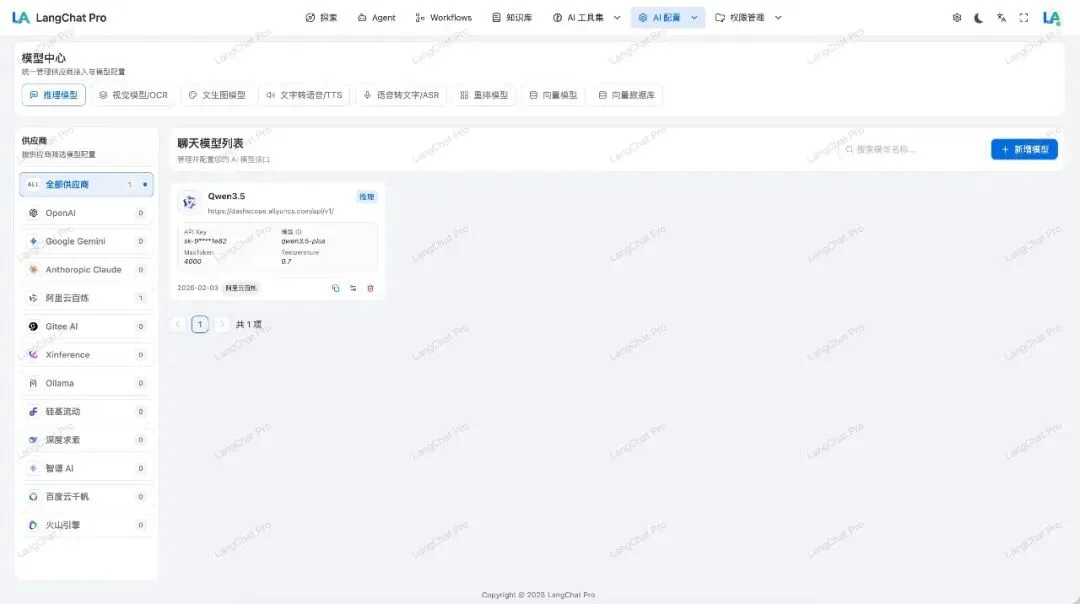
Task: Click the 新增模型 button
Action: tap(1024, 149)
